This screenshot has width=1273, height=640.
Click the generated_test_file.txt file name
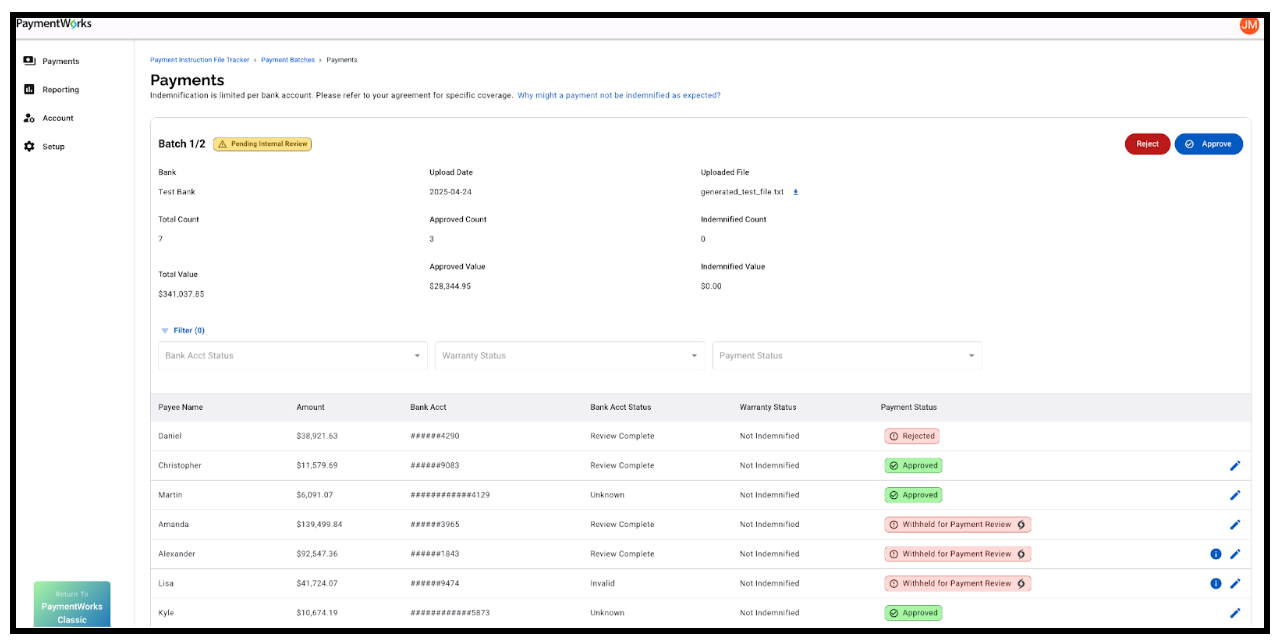742,192
